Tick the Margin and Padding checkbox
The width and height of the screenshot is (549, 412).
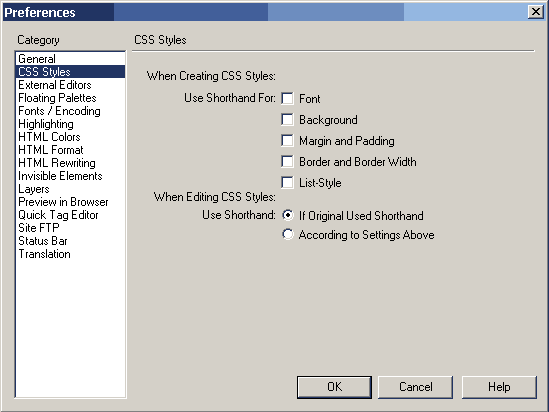click(x=287, y=141)
